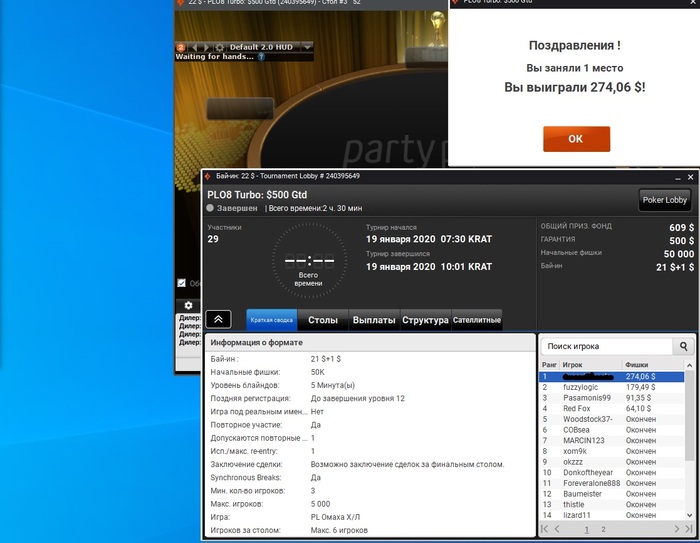Viewport: 700px width, 543px height.
Task: Select player Foreveralone888 row
Action: 612,484
